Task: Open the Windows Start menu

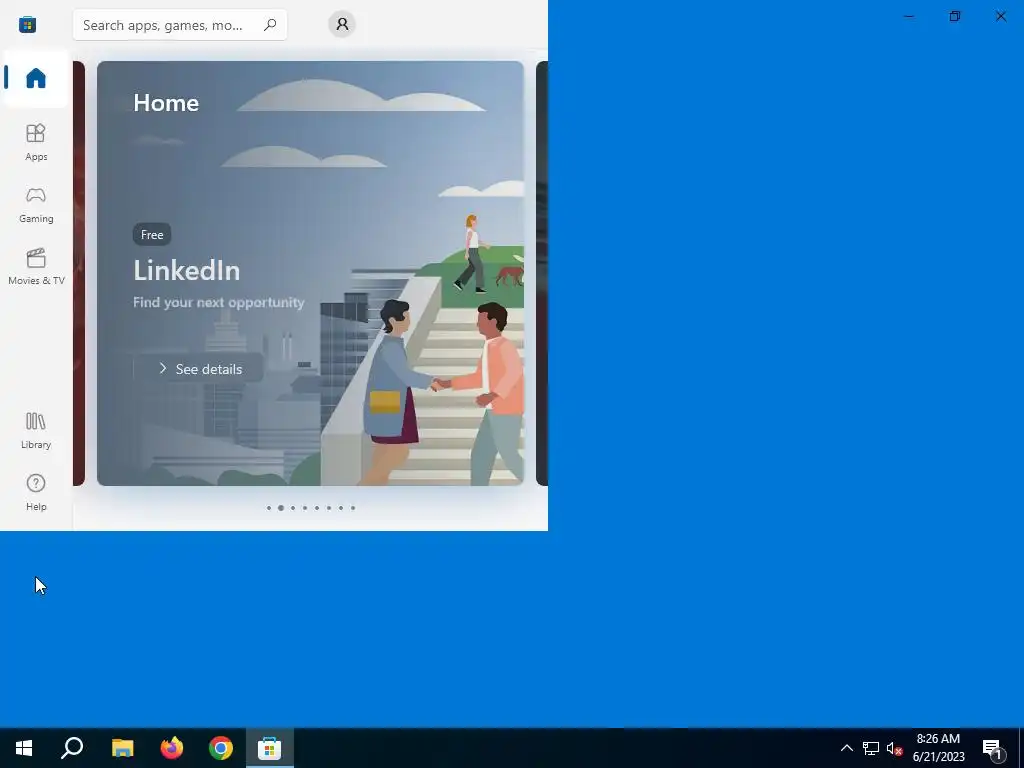Action: coord(24,748)
